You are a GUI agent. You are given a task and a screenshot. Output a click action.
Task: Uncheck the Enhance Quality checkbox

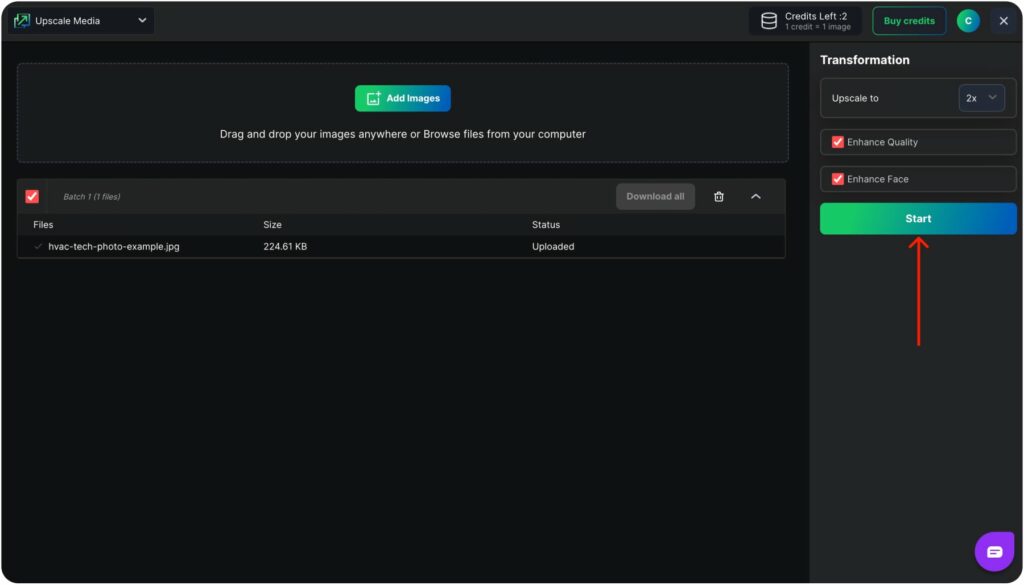tap(838, 142)
